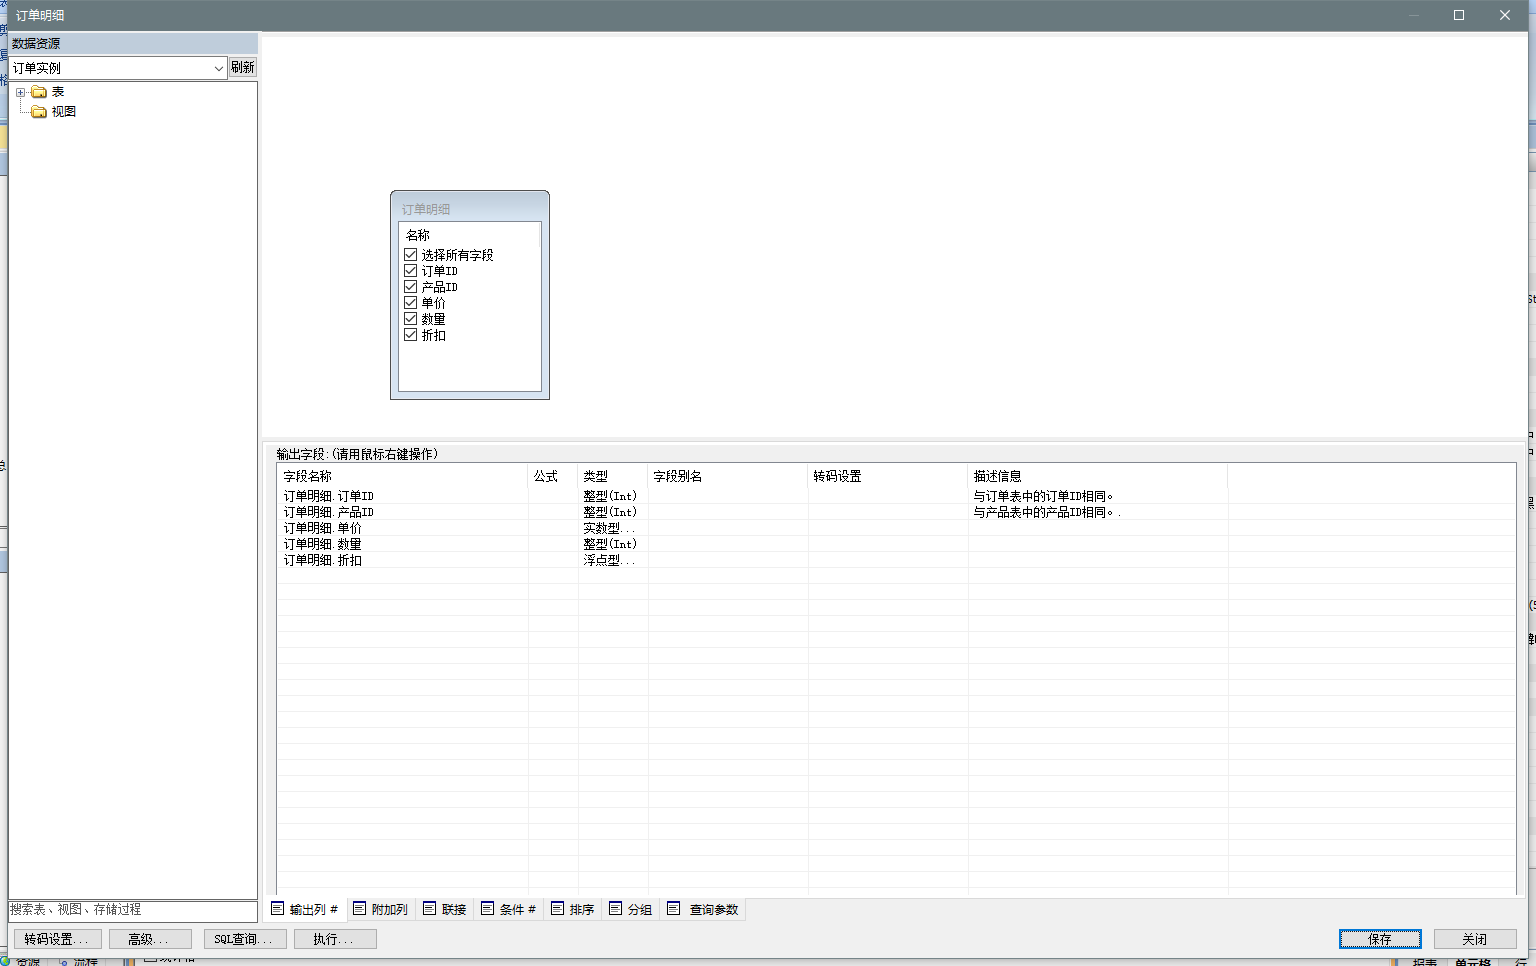Click the 视图 folder icon in tree

[x=39, y=112]
